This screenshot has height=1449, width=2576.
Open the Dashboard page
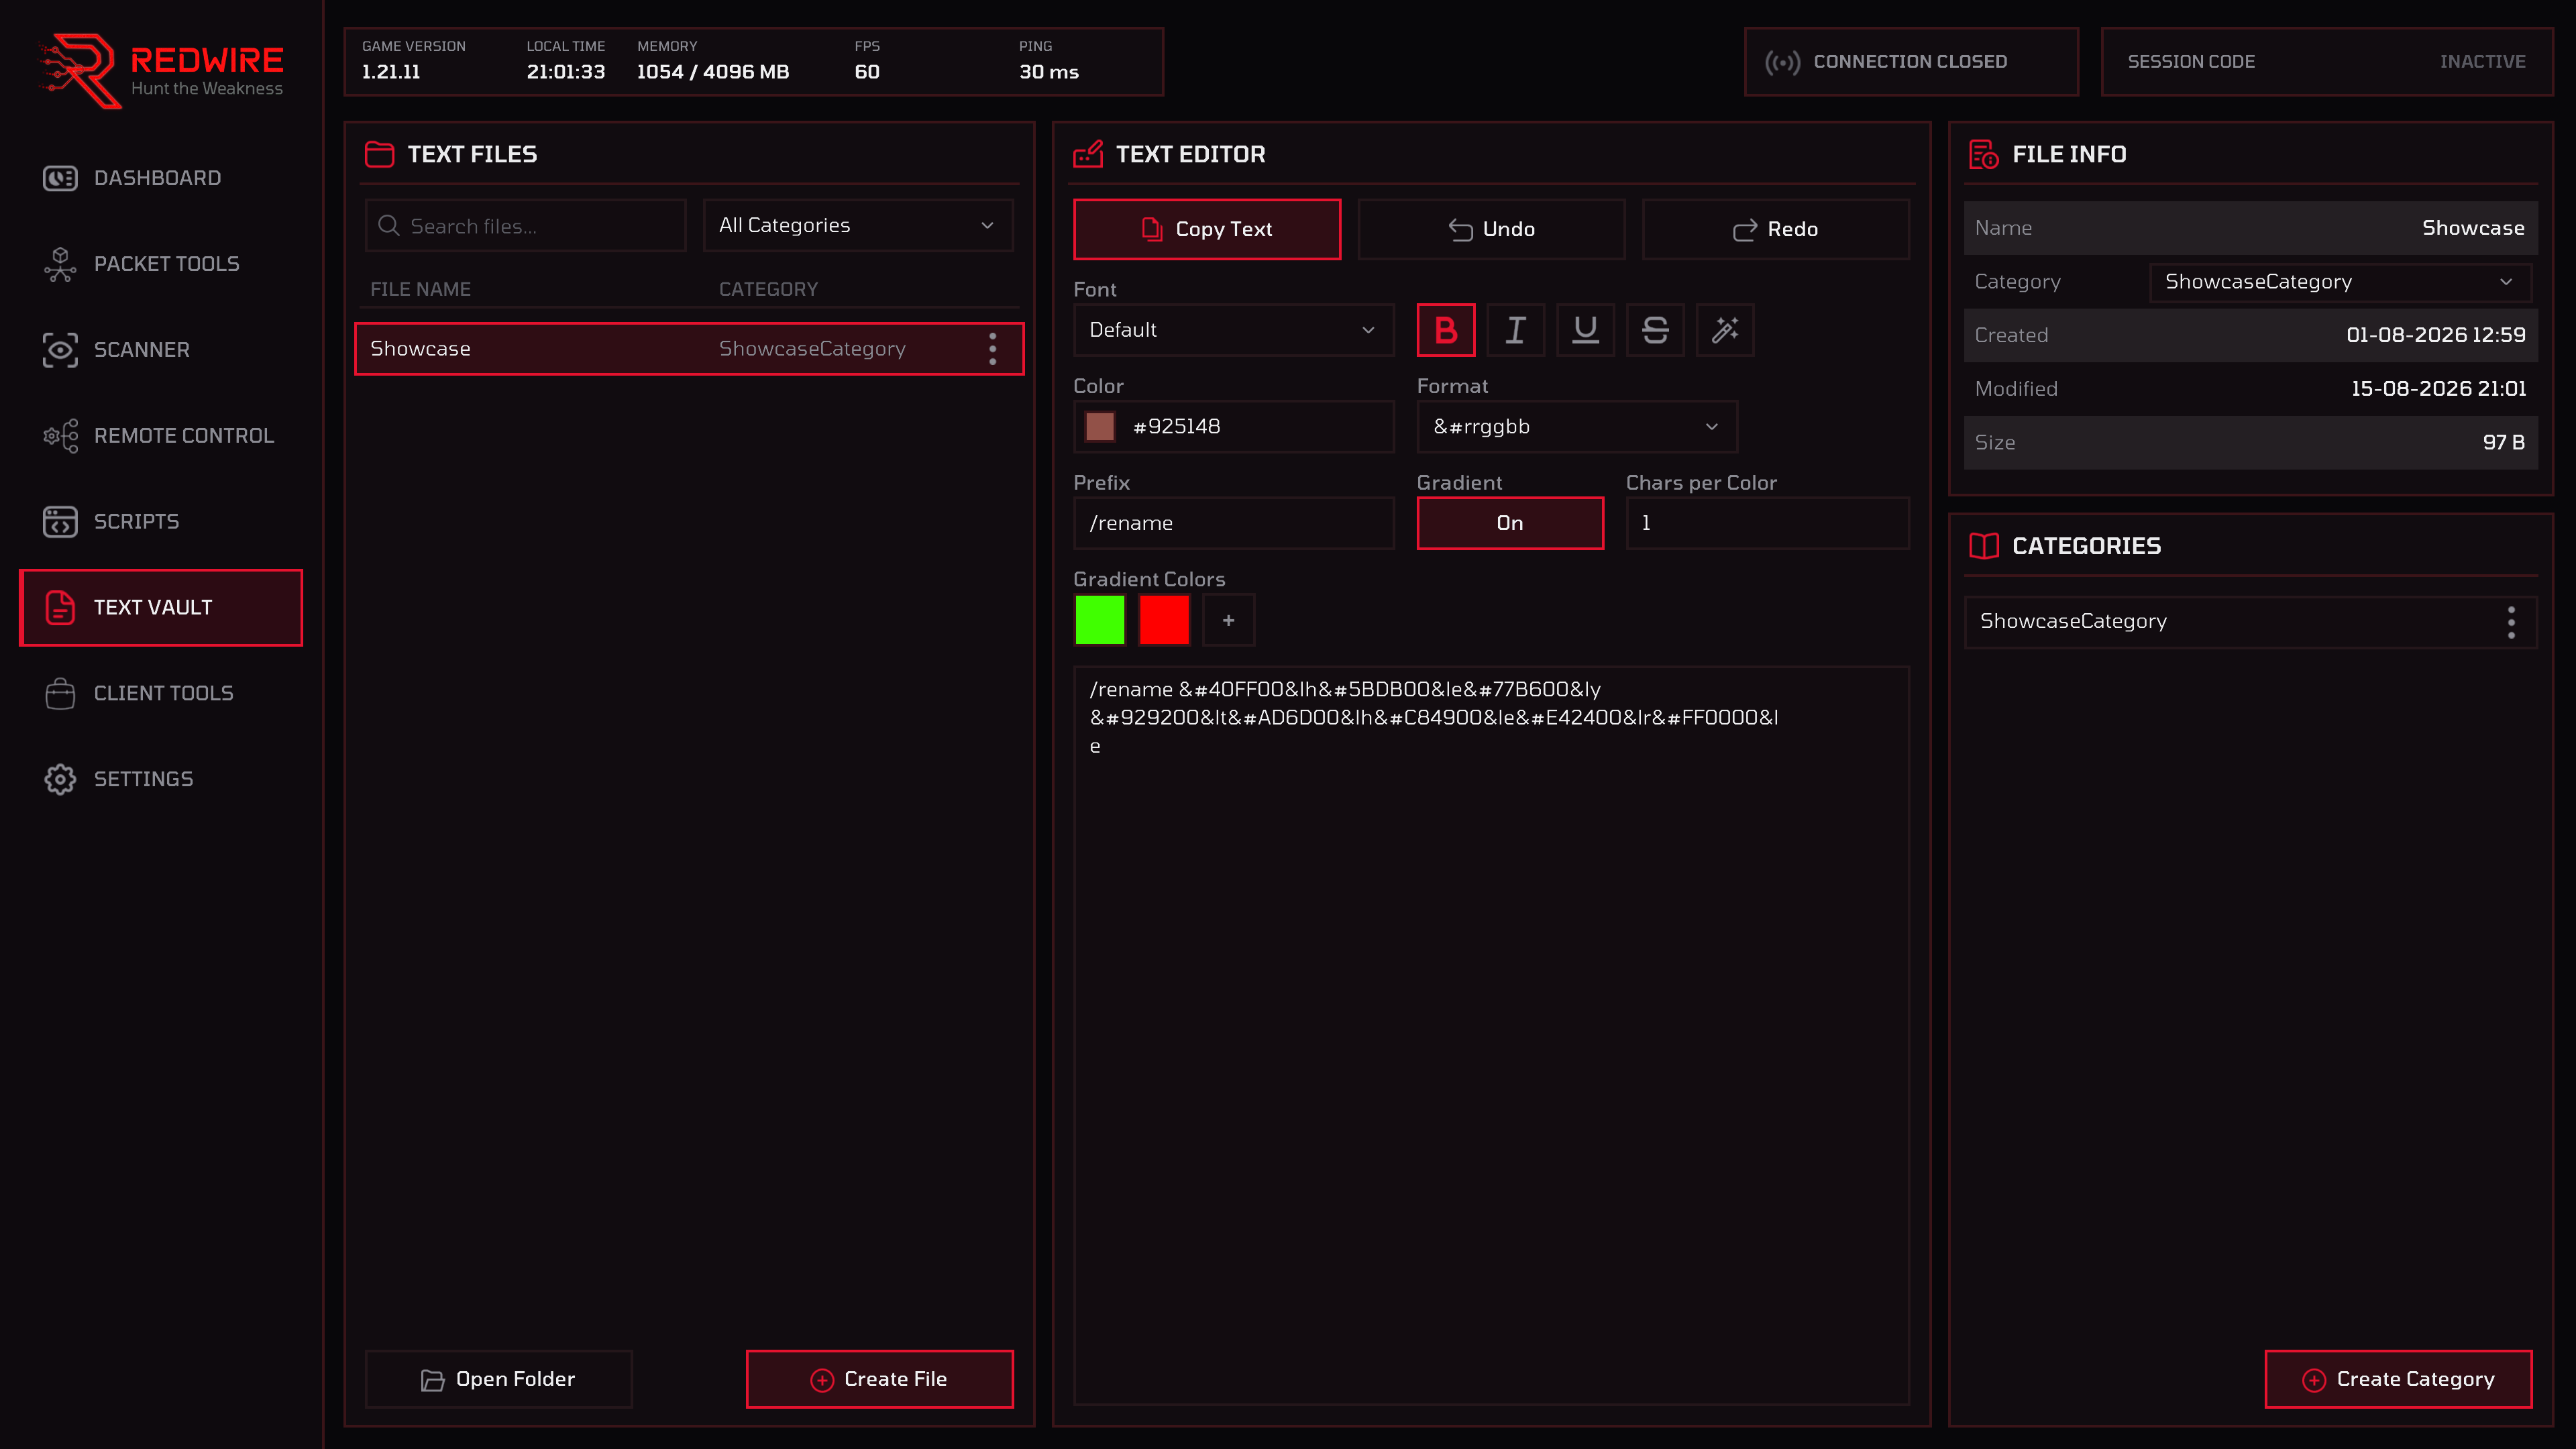point(160,178)
